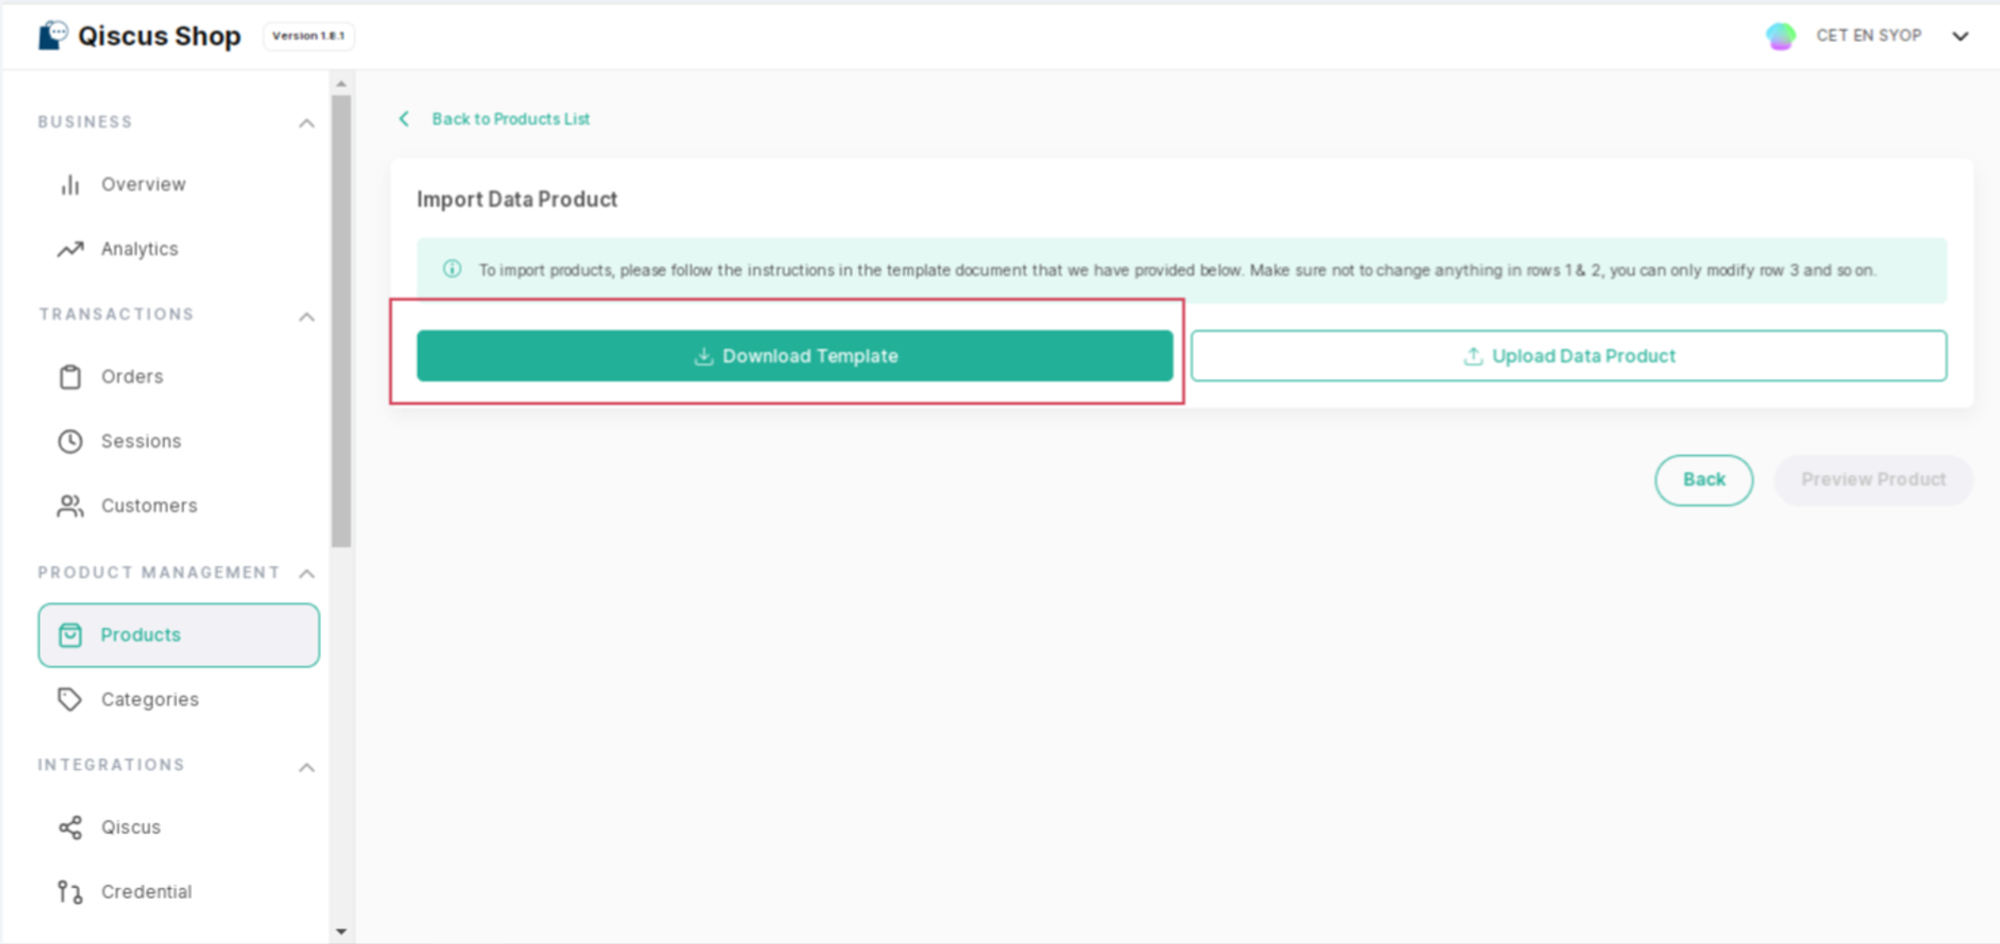Click the Sessions clock icon
This screenshot has width=2000, height=944.
(x=70, y=441)
